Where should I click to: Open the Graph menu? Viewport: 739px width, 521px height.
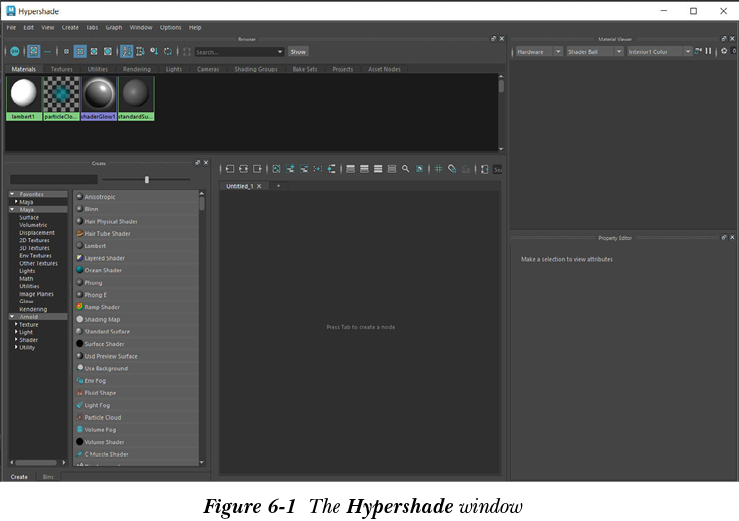click(114, 27)
